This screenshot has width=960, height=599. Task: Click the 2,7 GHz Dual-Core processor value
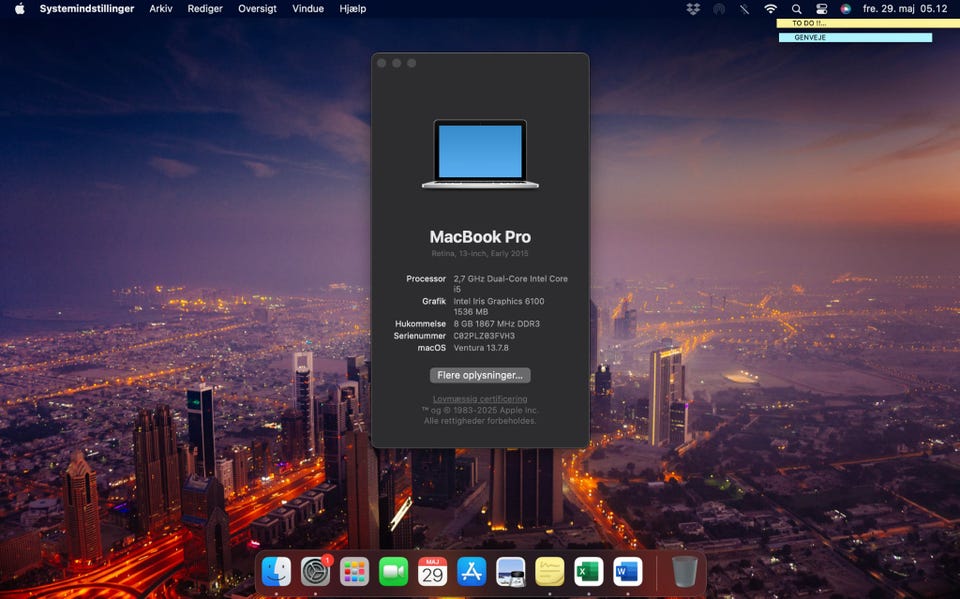coord(511,283)
